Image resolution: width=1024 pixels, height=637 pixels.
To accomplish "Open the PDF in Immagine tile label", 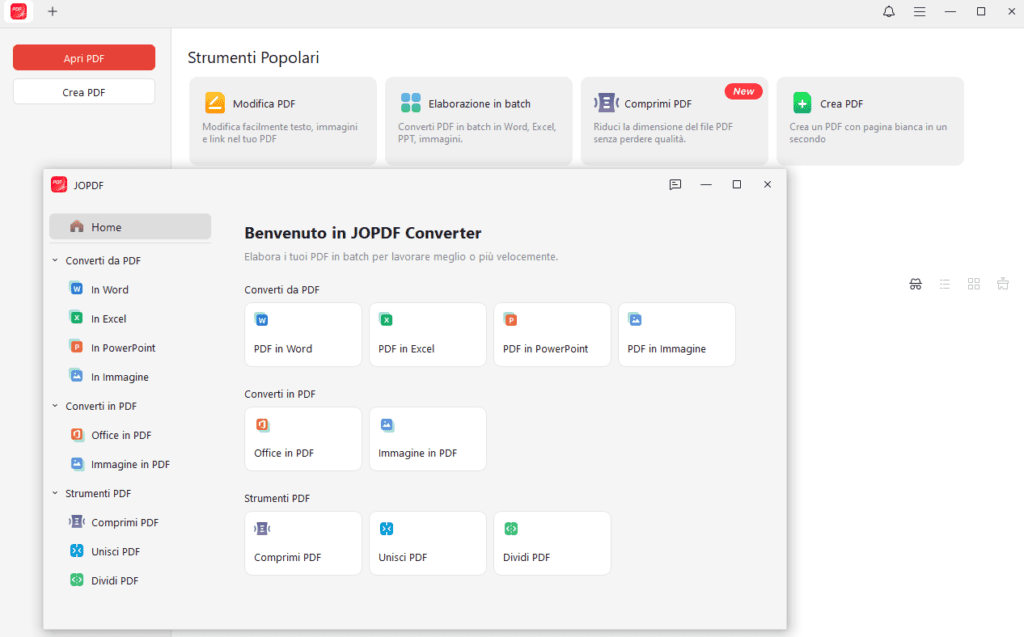I will [x=667, y=349].
